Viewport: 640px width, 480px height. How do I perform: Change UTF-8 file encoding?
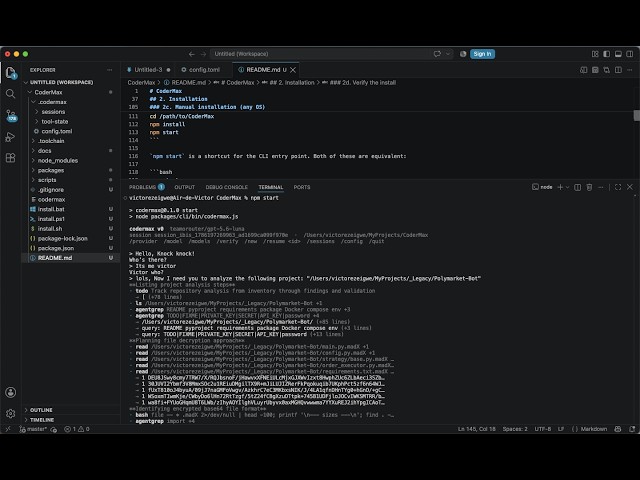pos(542,429)
